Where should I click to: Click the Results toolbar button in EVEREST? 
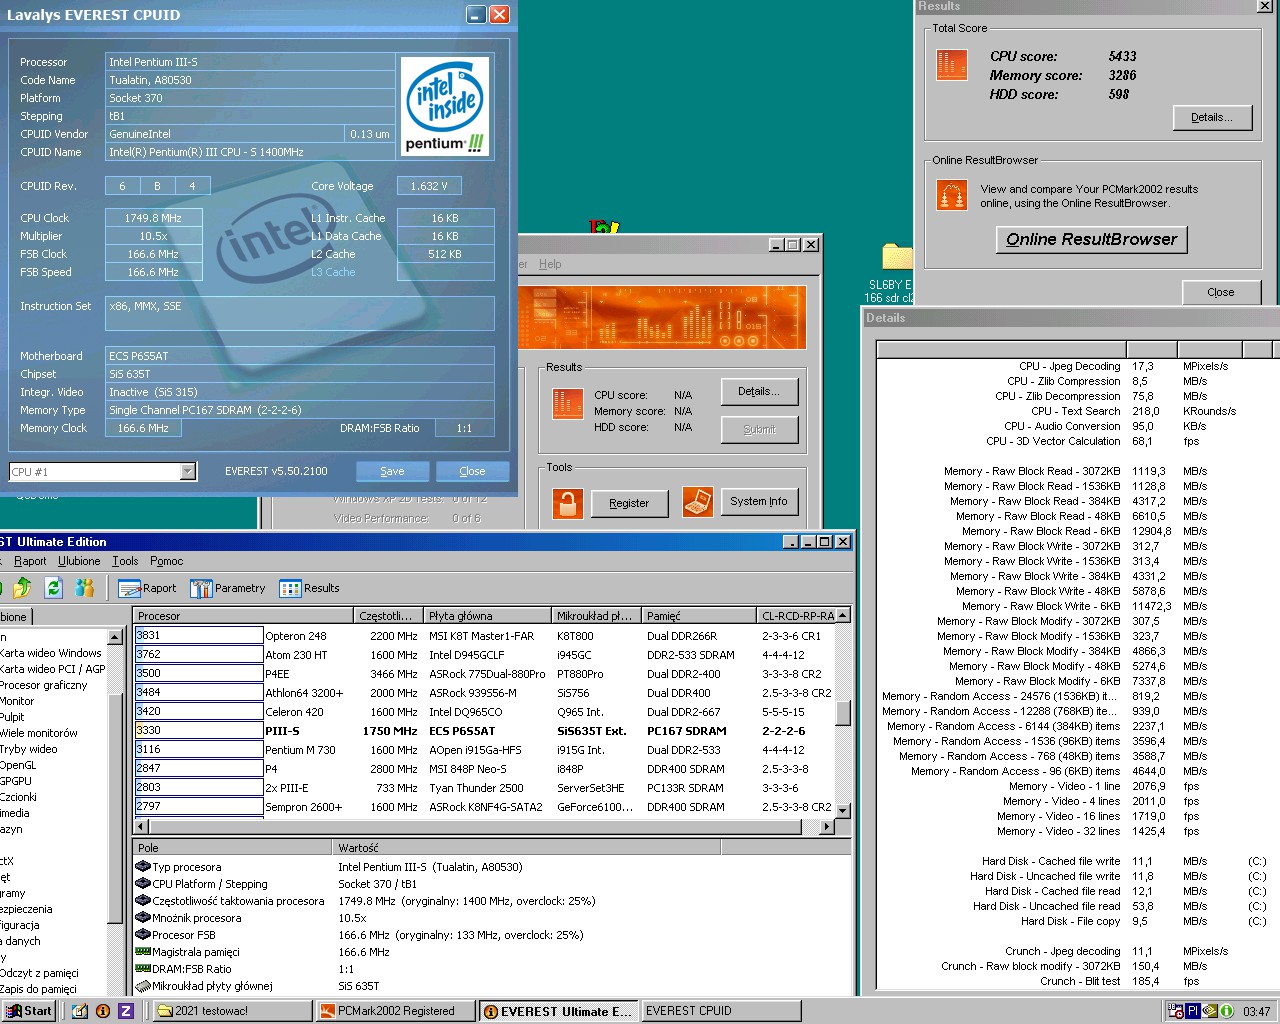[x=309, y=588]
